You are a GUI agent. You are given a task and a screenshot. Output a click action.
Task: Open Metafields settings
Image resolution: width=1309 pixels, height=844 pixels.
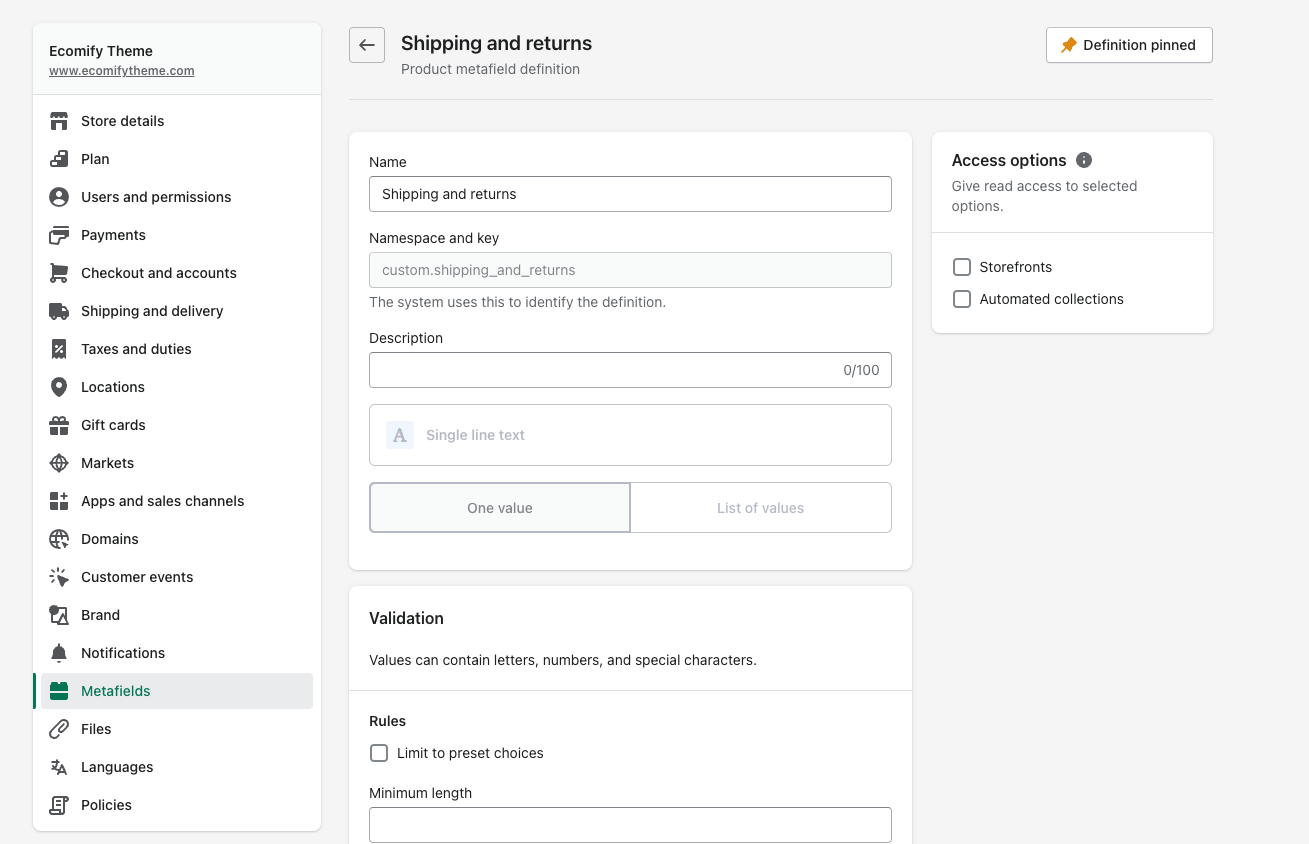(177, 691)
